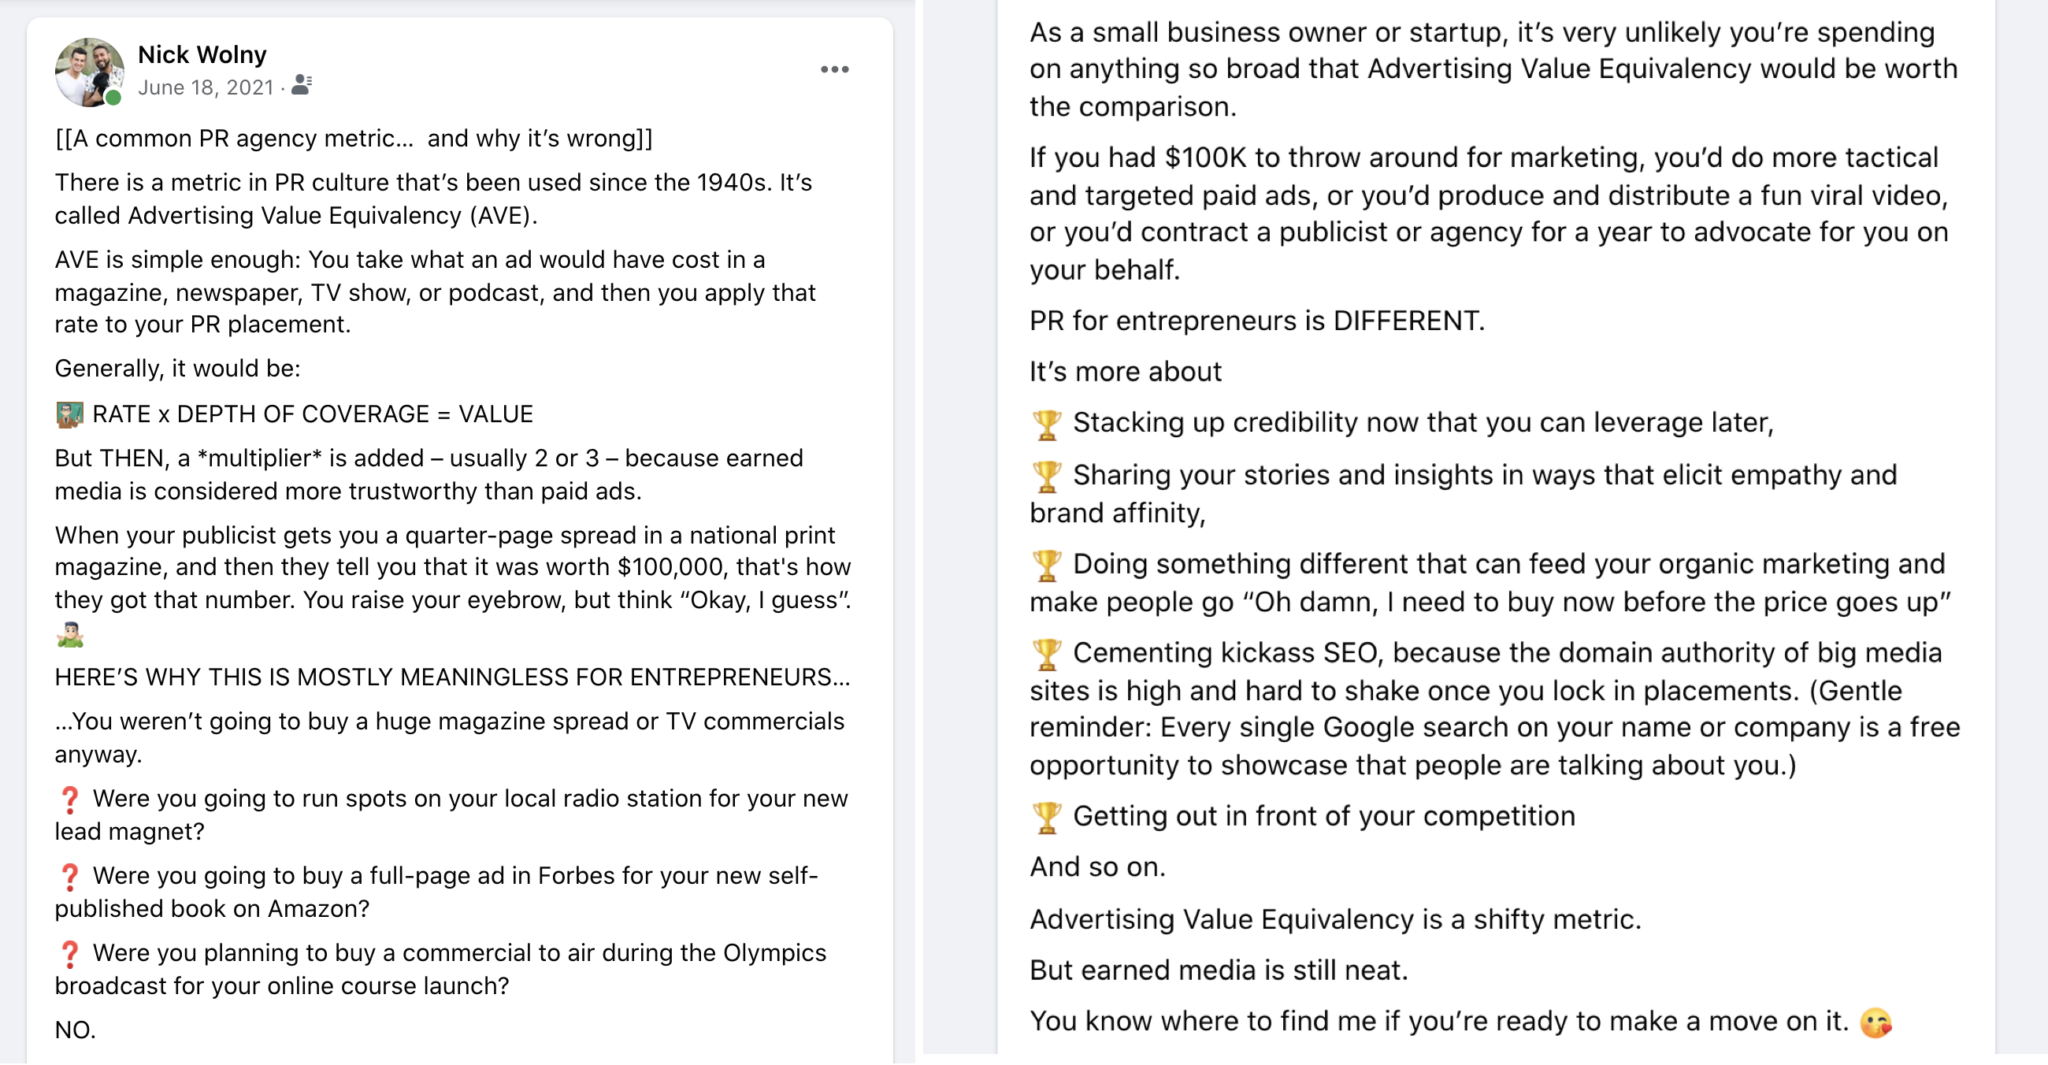The width and height of the screenshot is (2048, 1065).
Task: Click trophy icon beside 'Cementing kickass SEO'
Action: 1046,654
